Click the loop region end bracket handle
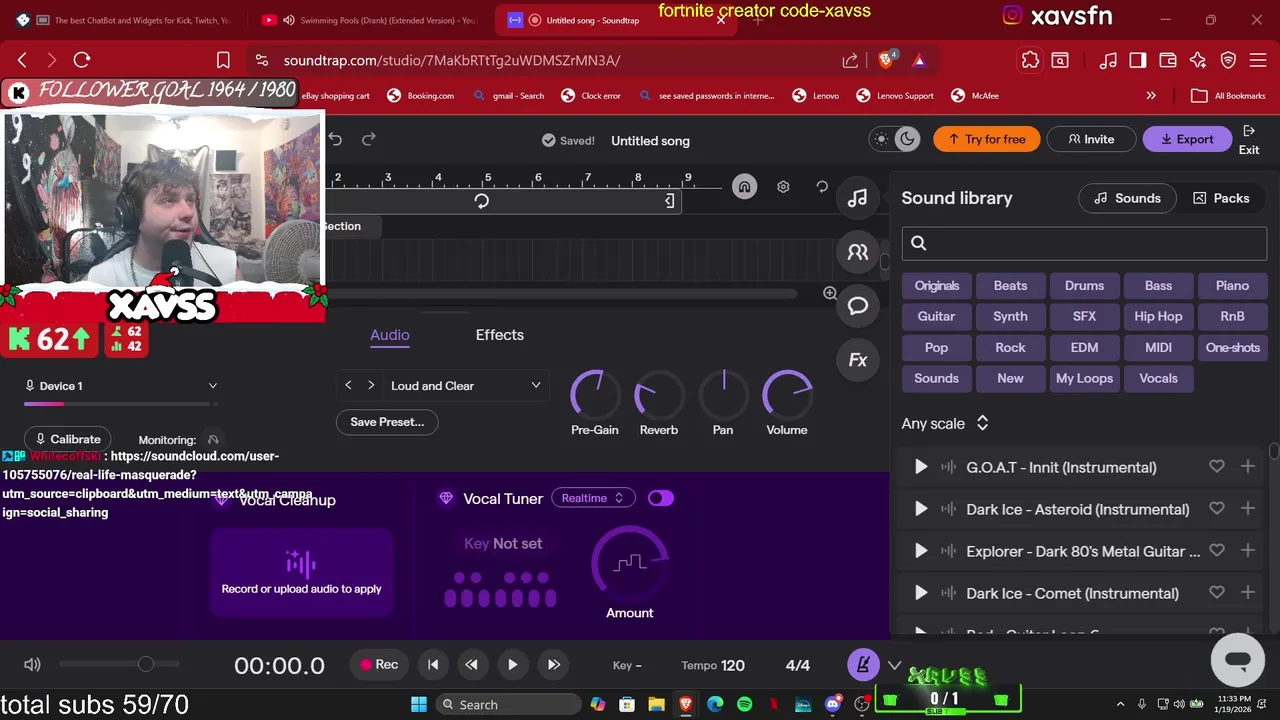This screenshot has height=720, width=1280. (669, 201)
